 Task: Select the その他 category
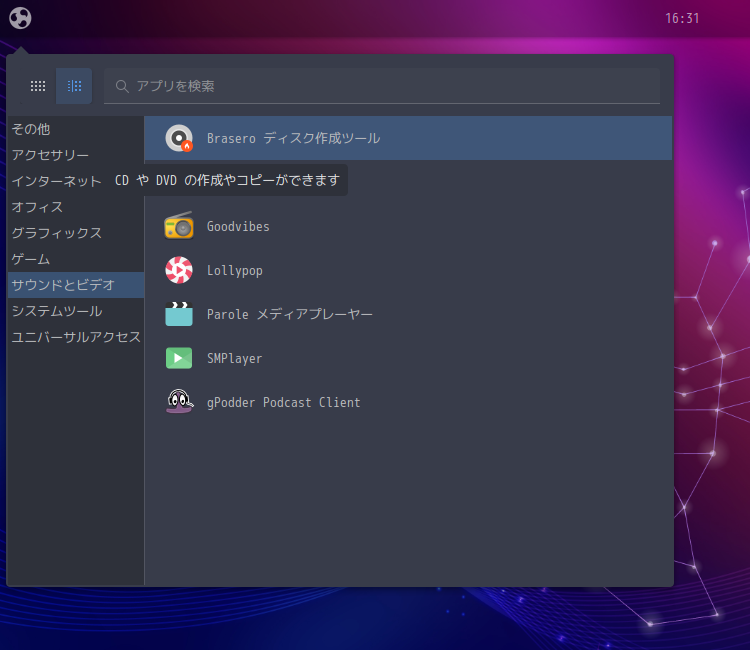click(x=76, y=129)
